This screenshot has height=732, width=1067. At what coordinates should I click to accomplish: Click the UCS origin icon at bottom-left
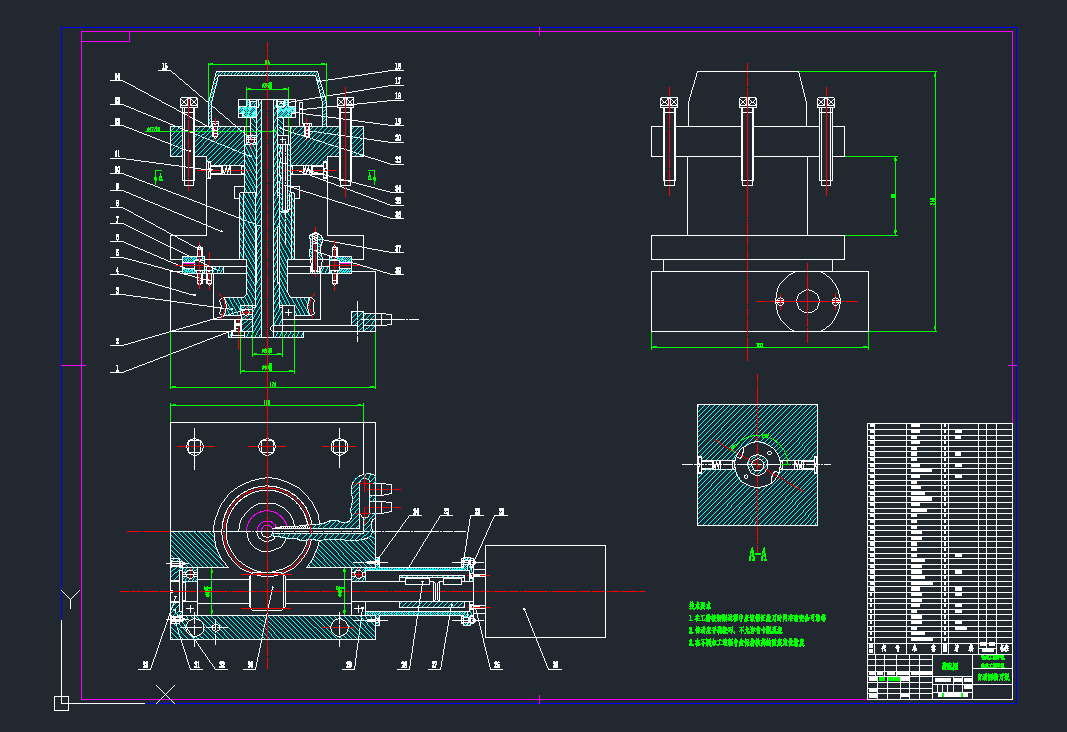coord(61,703)
